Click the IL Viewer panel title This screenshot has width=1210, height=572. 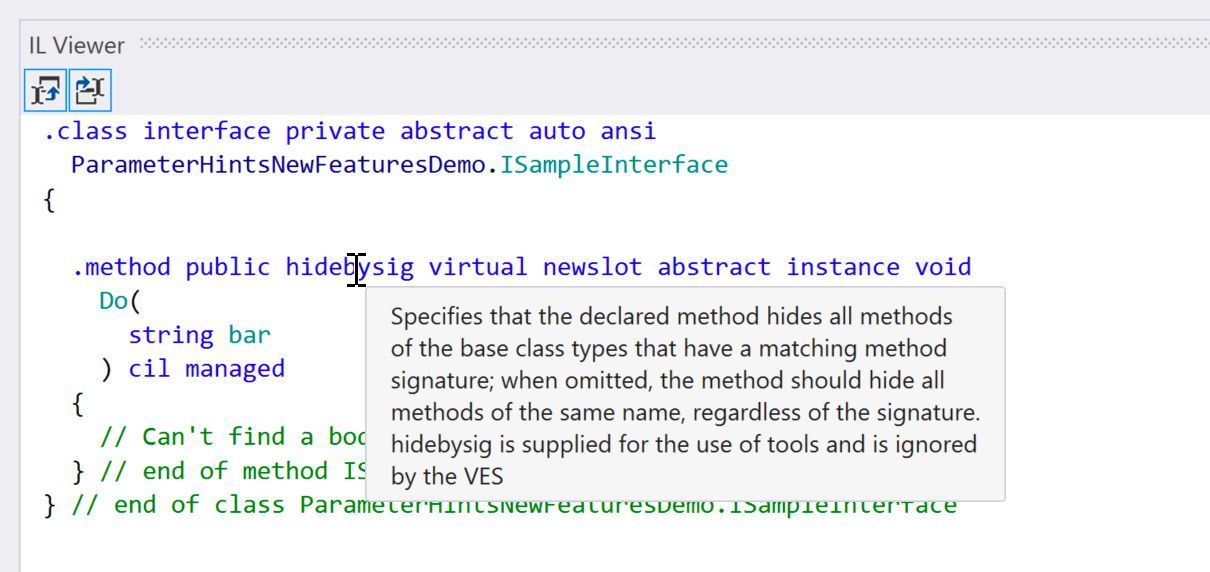coord(76,45)
